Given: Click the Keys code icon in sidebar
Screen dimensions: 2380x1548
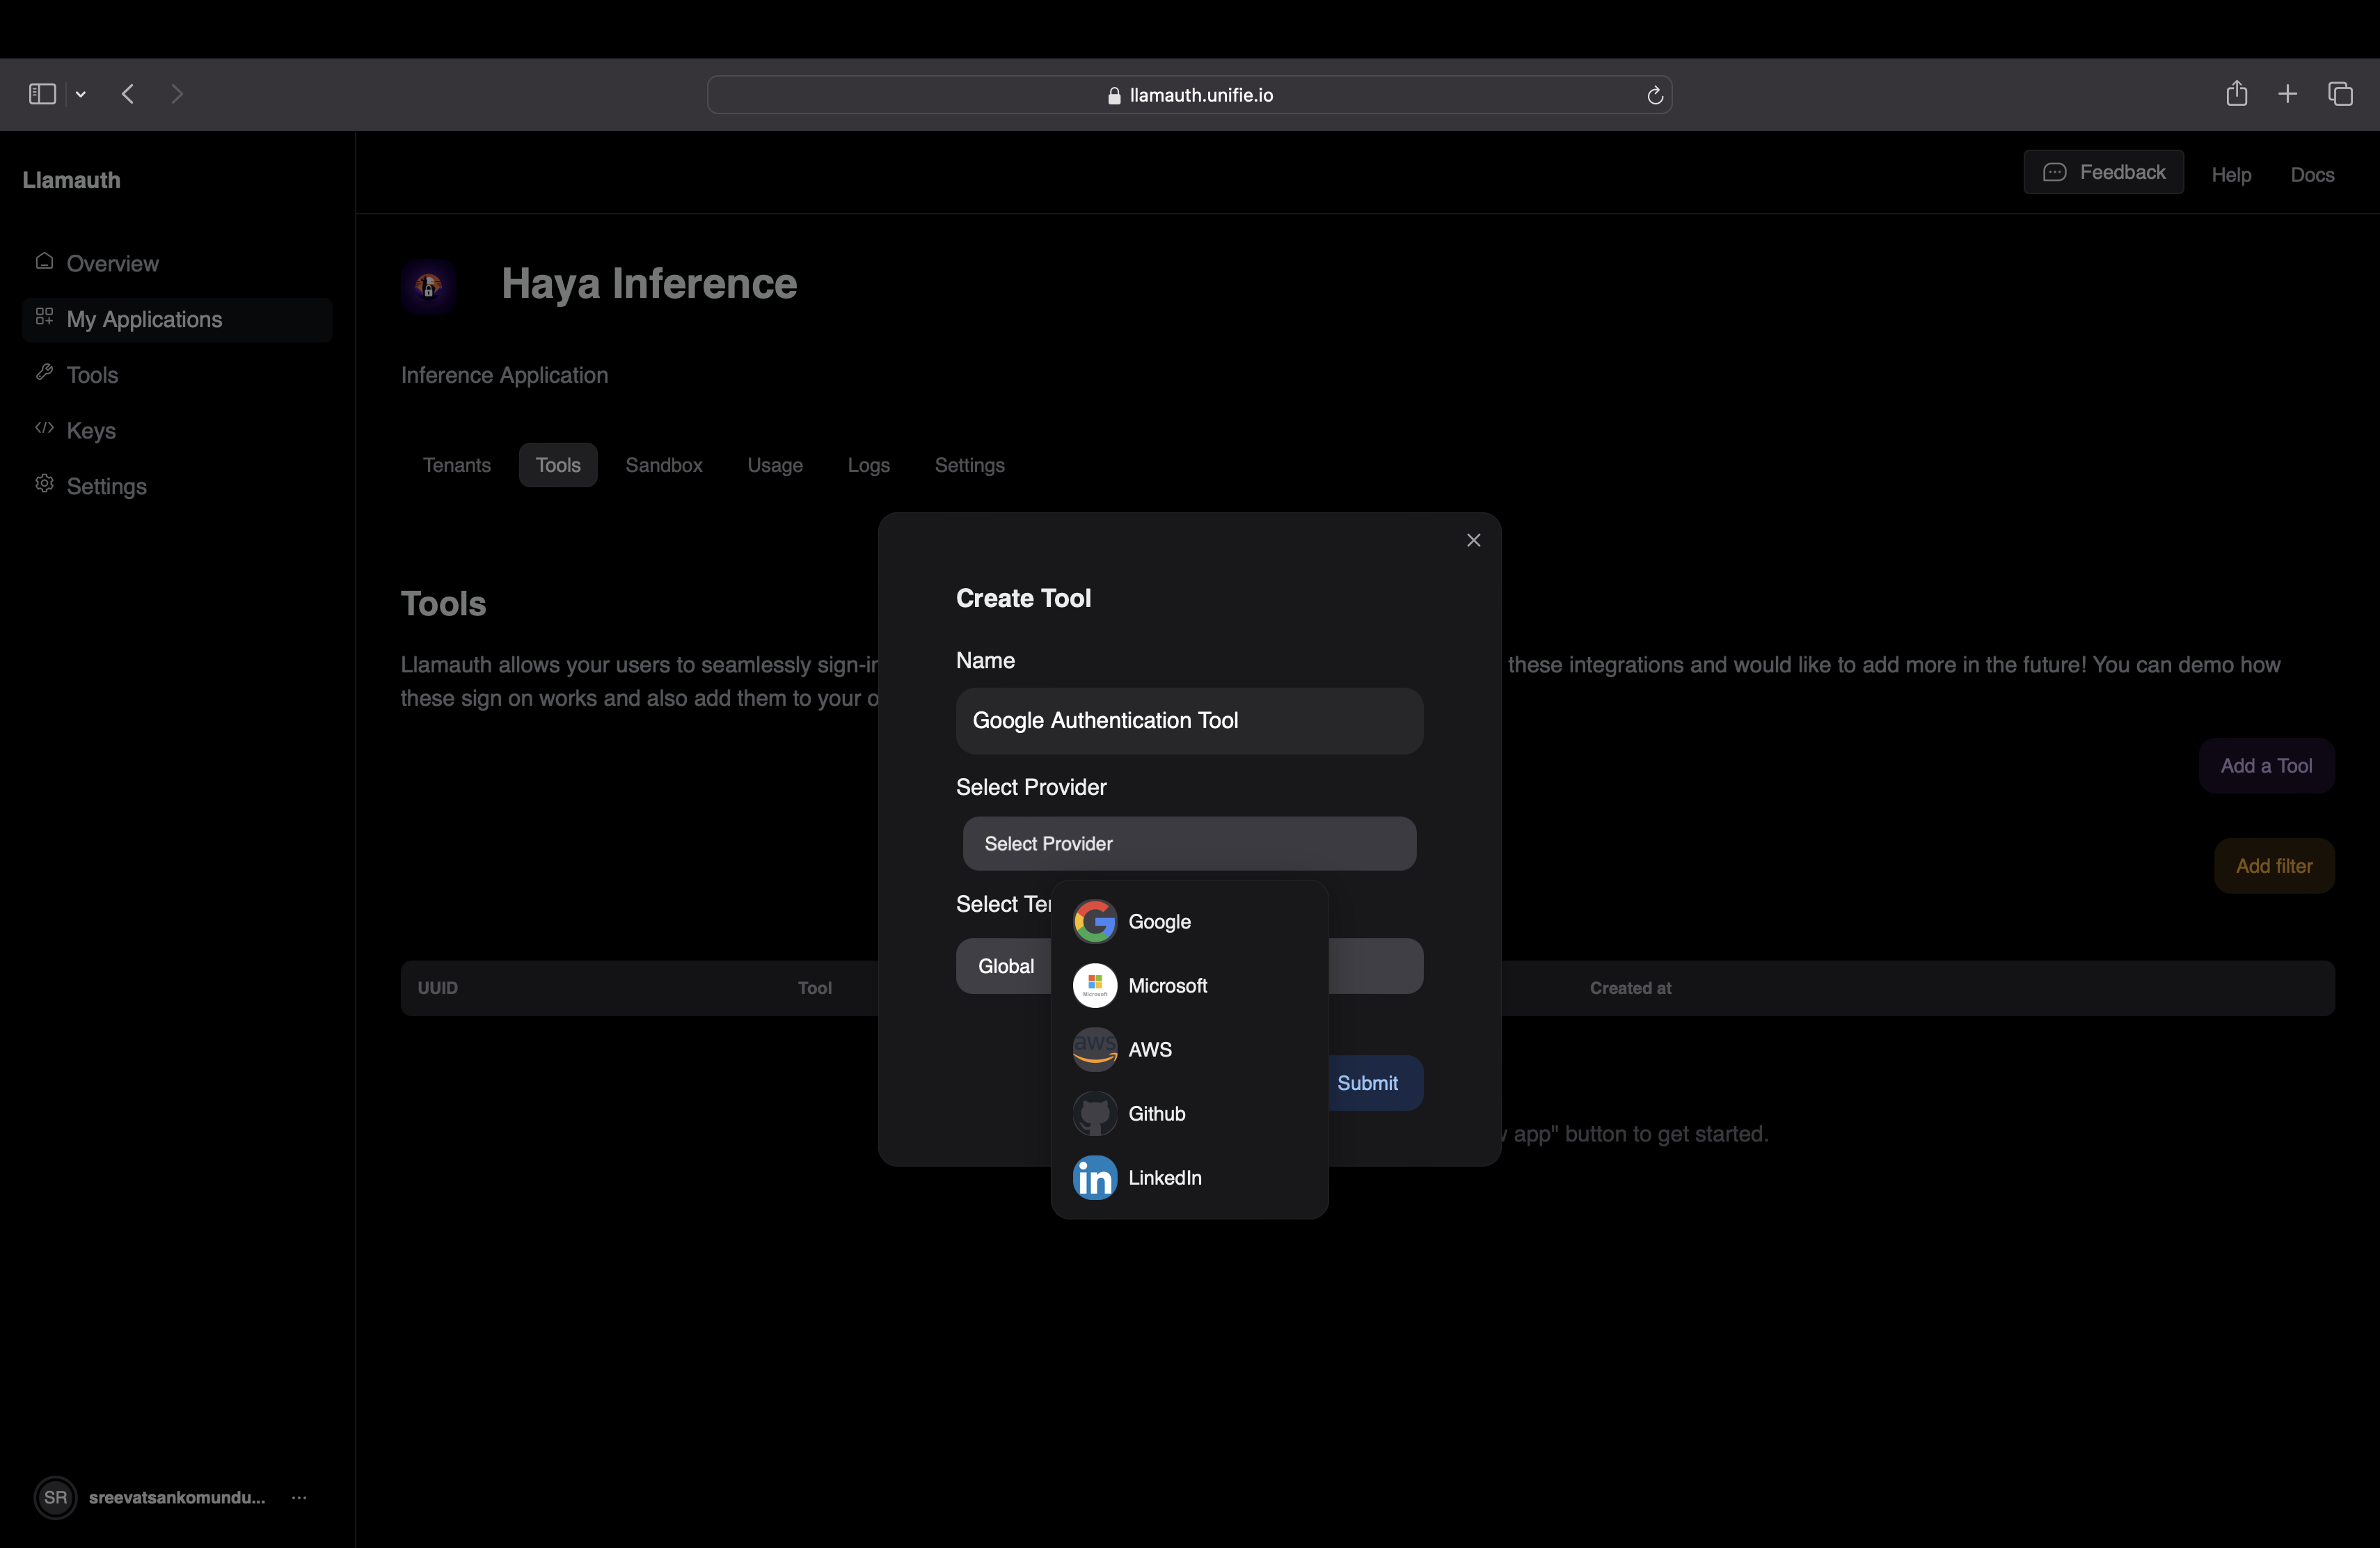Looking at the screenshot, I should point(44,428).
